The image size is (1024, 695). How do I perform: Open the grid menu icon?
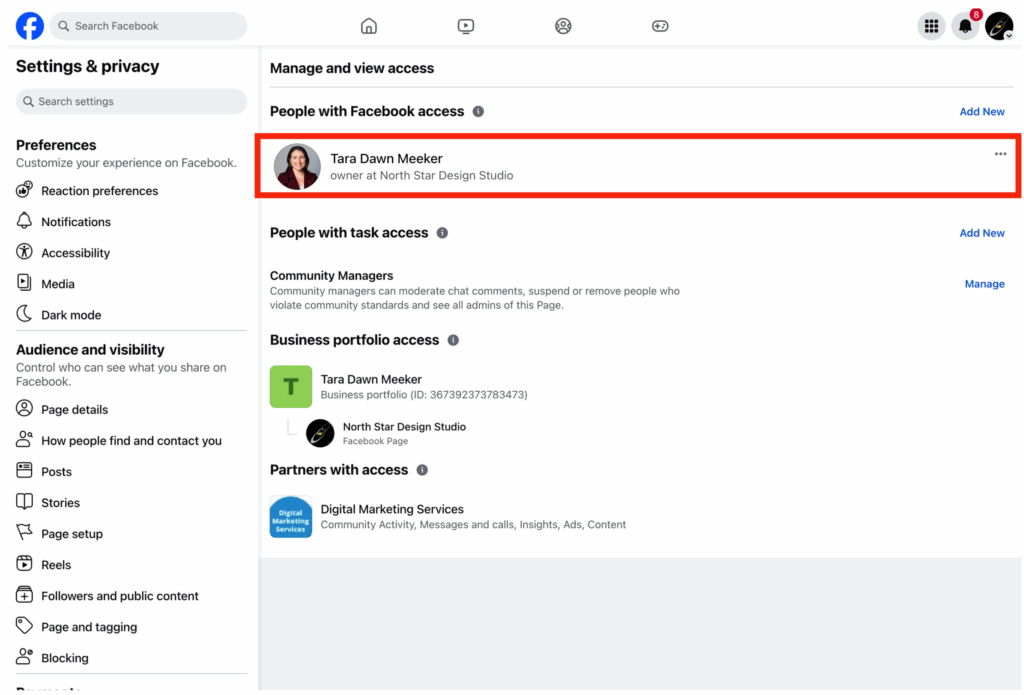point(931,26)
